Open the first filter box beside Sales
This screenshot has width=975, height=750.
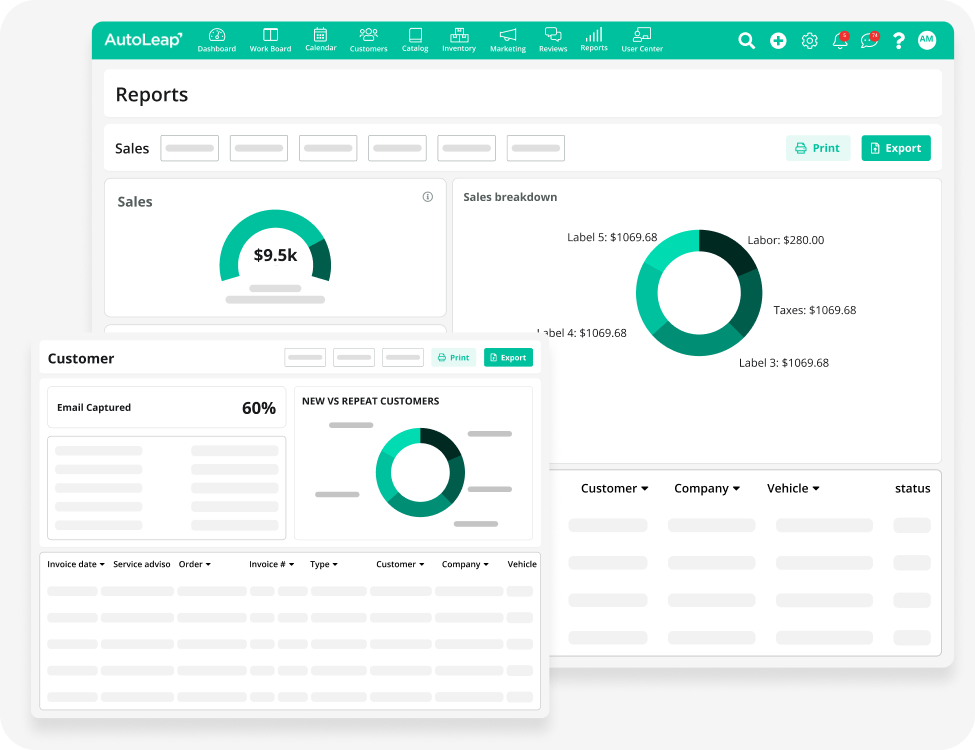point(190,148)
